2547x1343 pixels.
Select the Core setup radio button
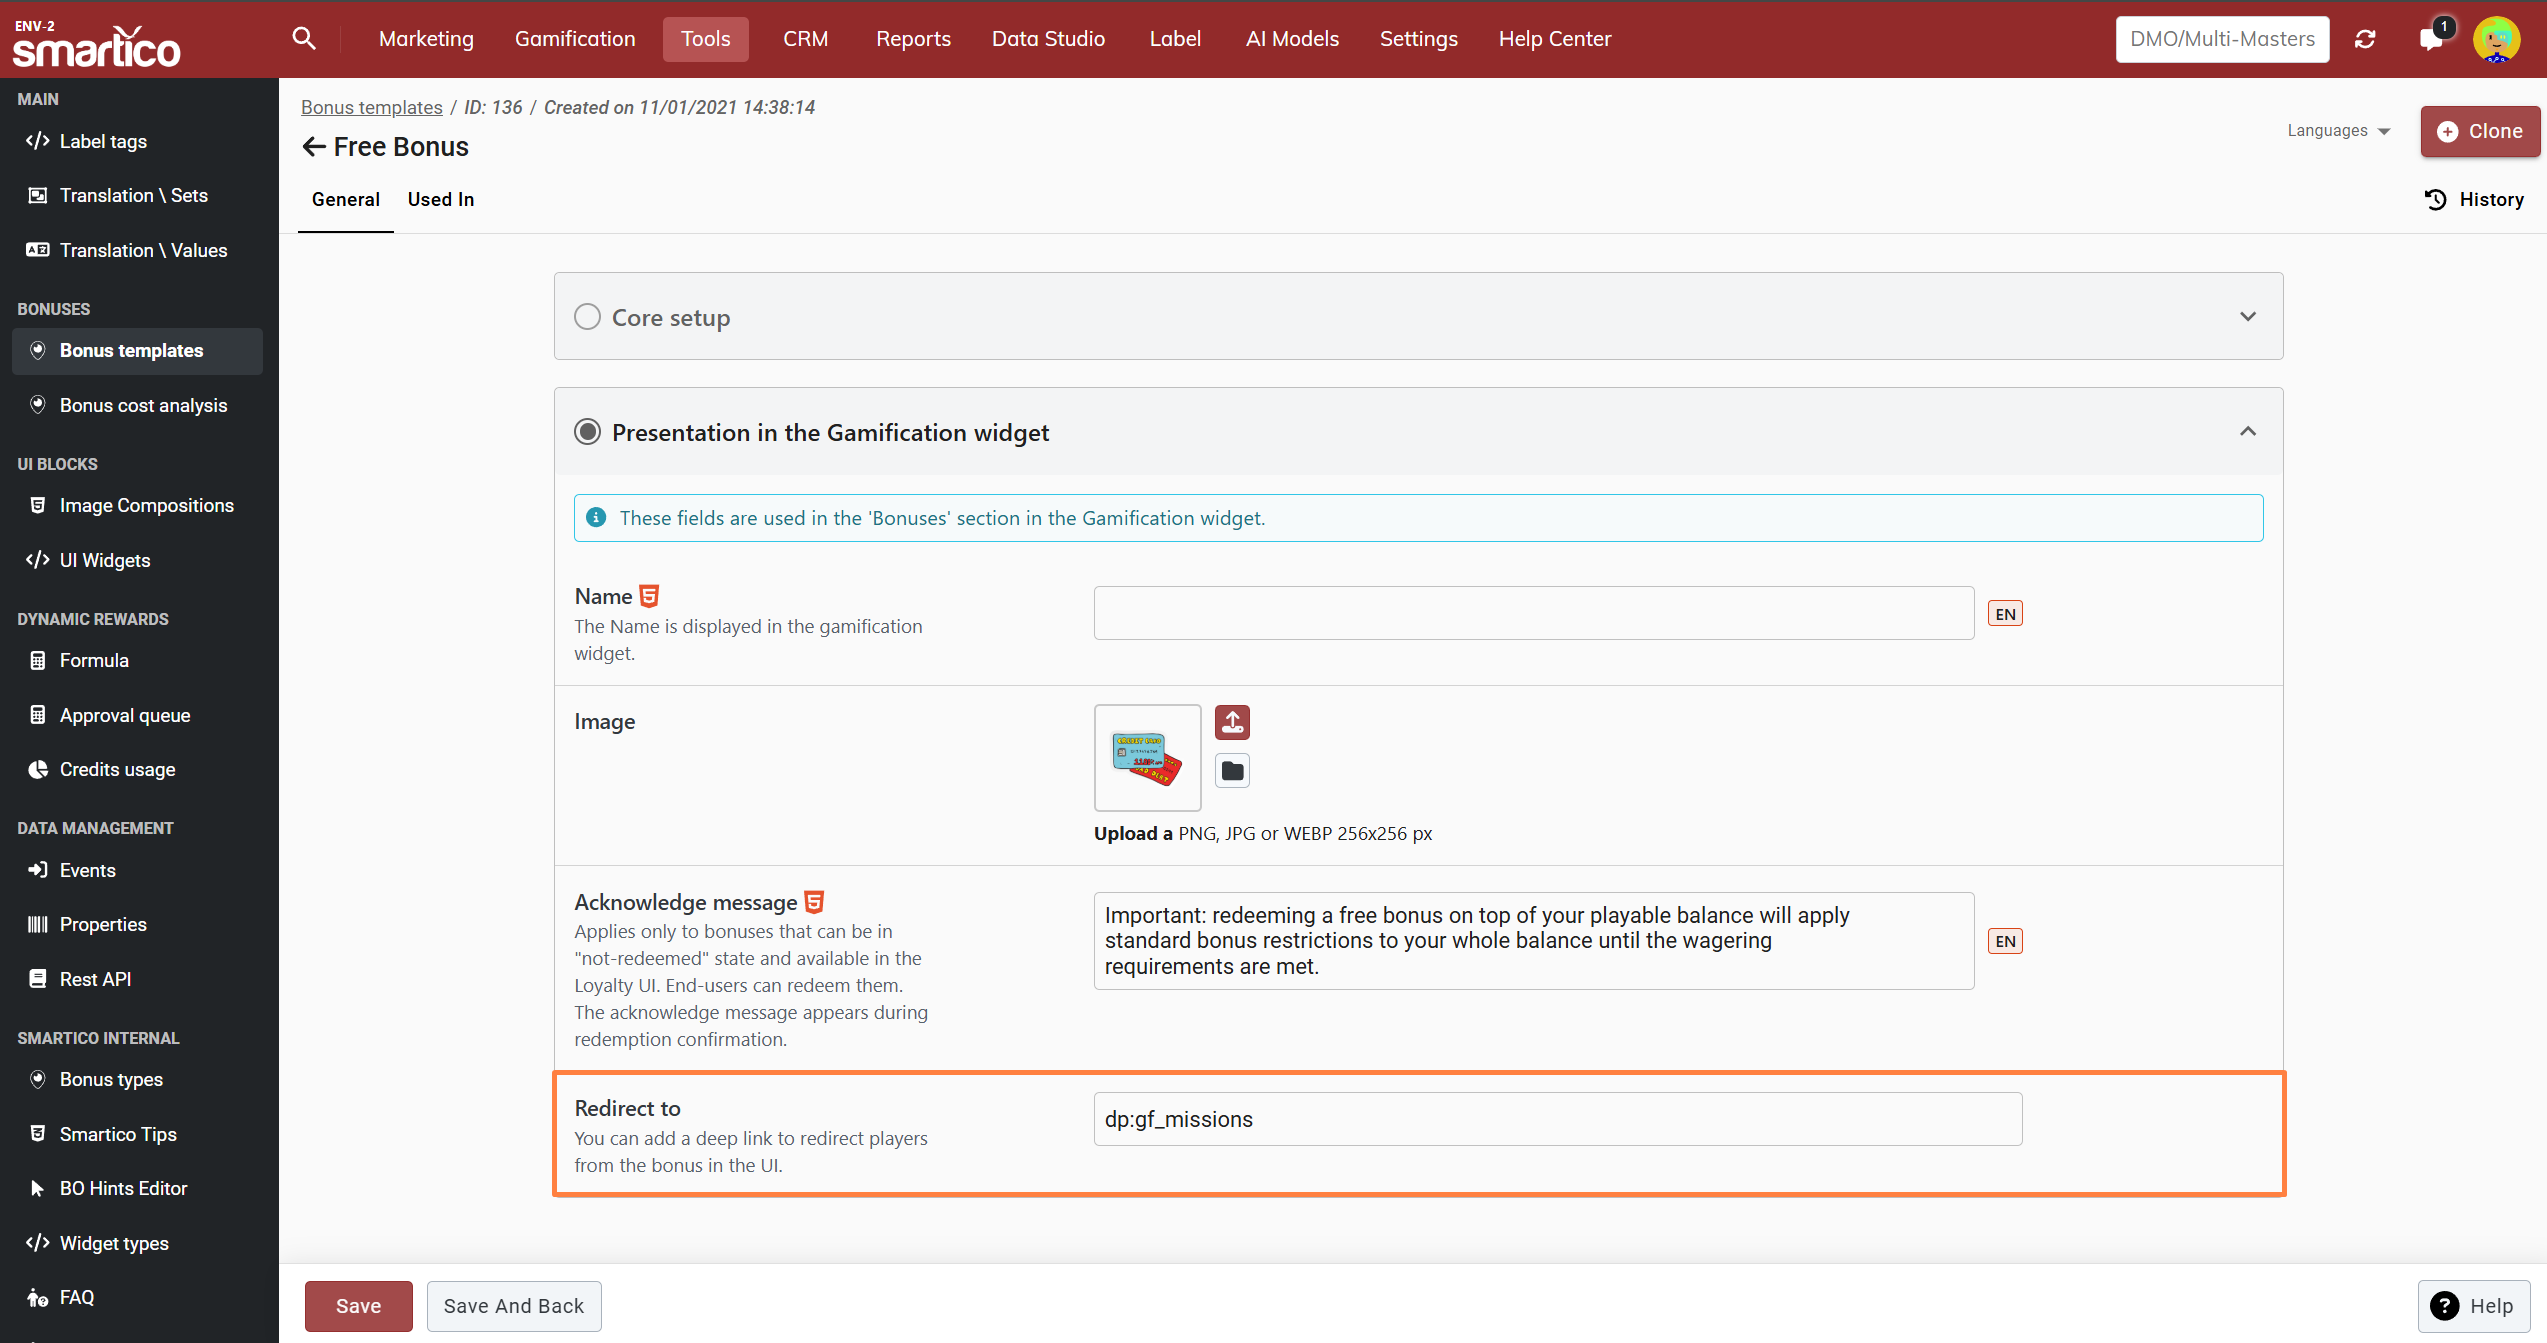[x=587, y=317]
